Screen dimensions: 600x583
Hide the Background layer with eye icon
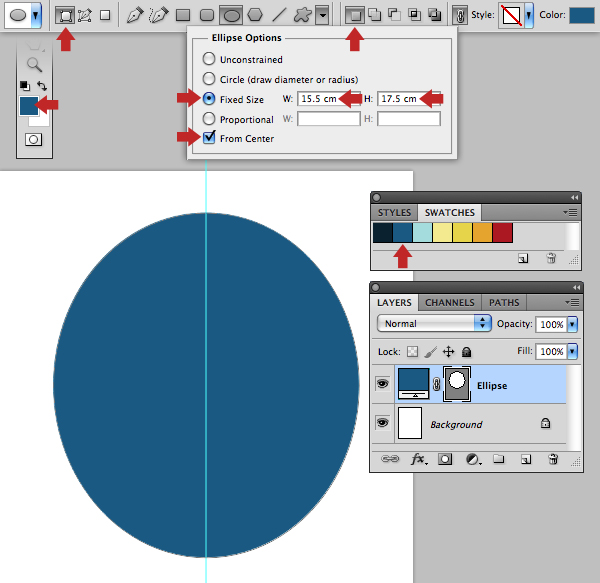point(382,423)
